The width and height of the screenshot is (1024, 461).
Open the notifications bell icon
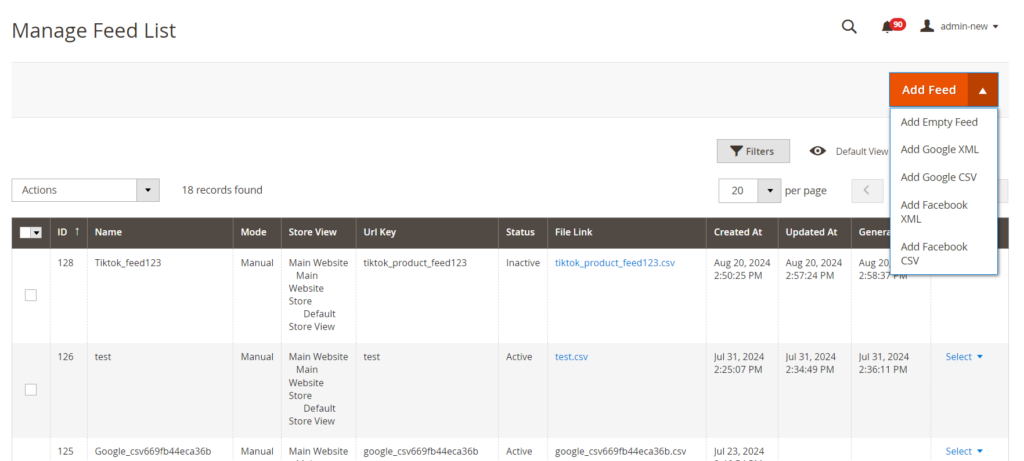coord(887,27)
